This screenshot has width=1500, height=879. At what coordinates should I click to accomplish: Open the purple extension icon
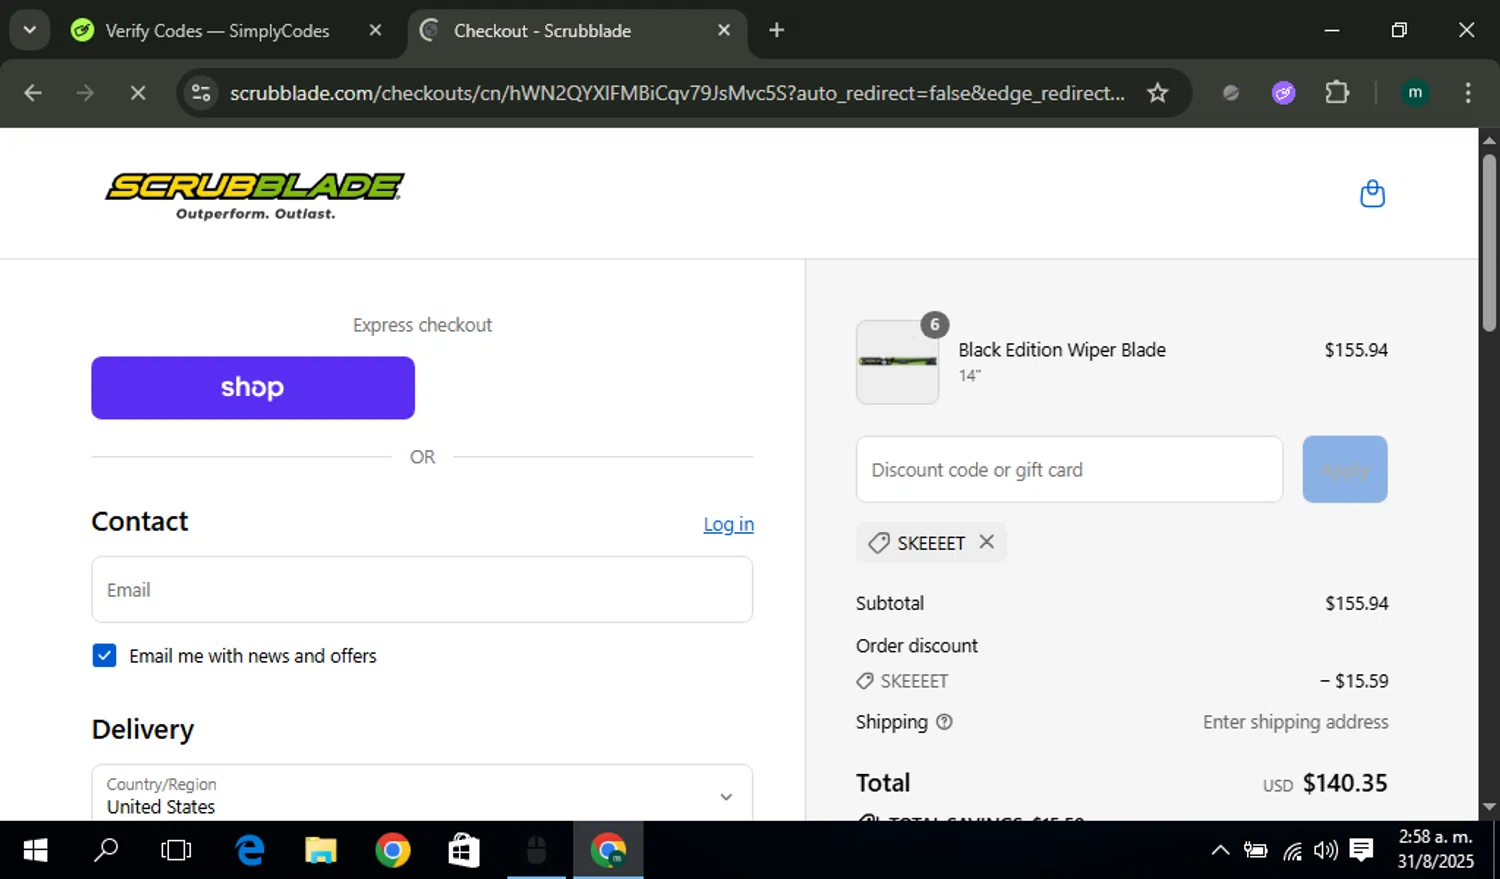coord(1284,93)
